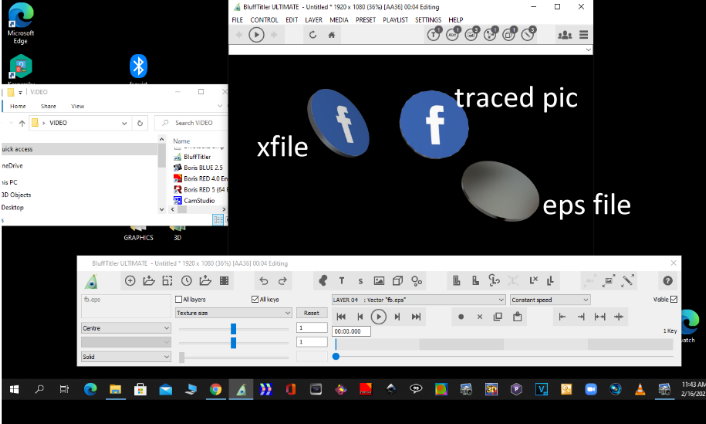Add a text layer with the T icon
This screenshot has height=424, width=706.
342,281
